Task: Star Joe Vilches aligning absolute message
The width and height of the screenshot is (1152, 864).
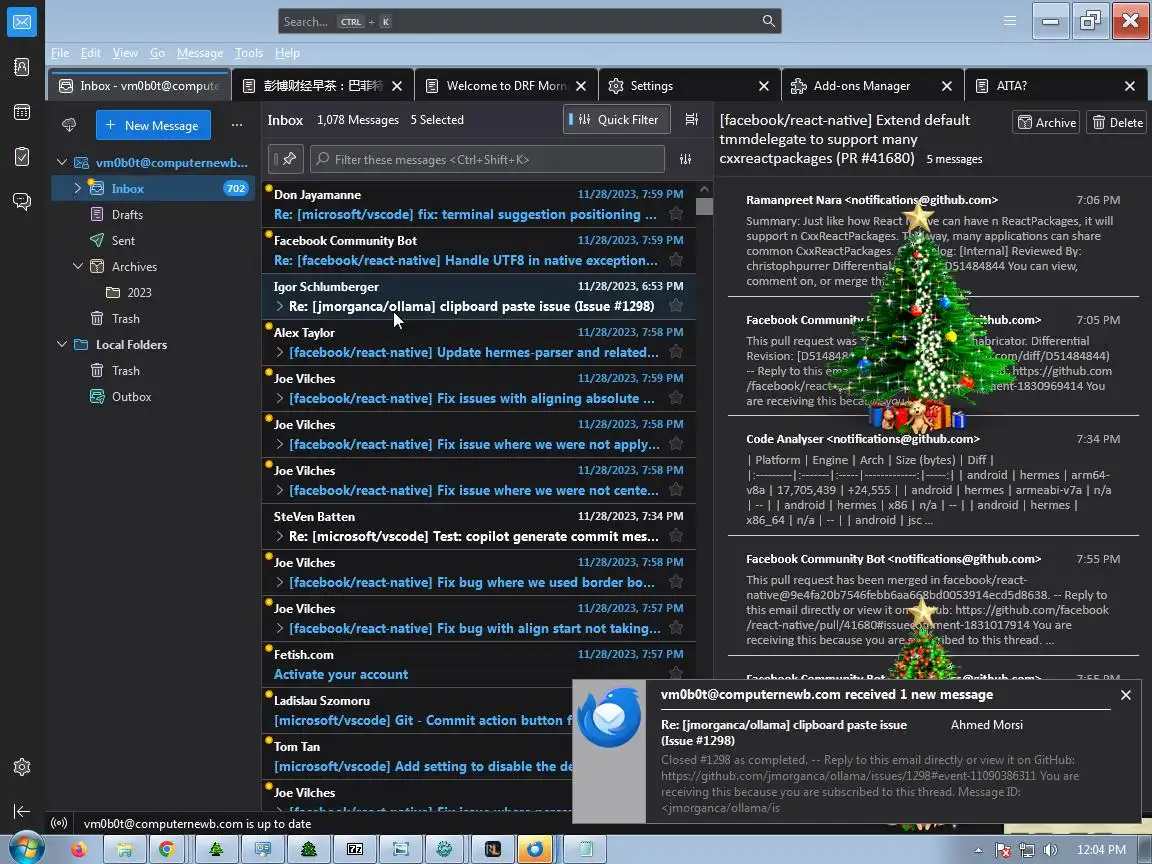Action: click(x=676, y=398)
